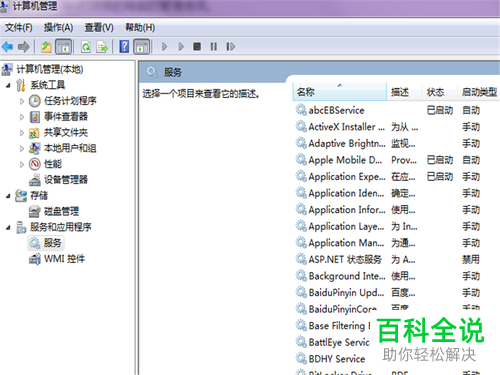Select the abcEBService service row
The height and width of the screenshot is (375, 500).
(397, 110)
